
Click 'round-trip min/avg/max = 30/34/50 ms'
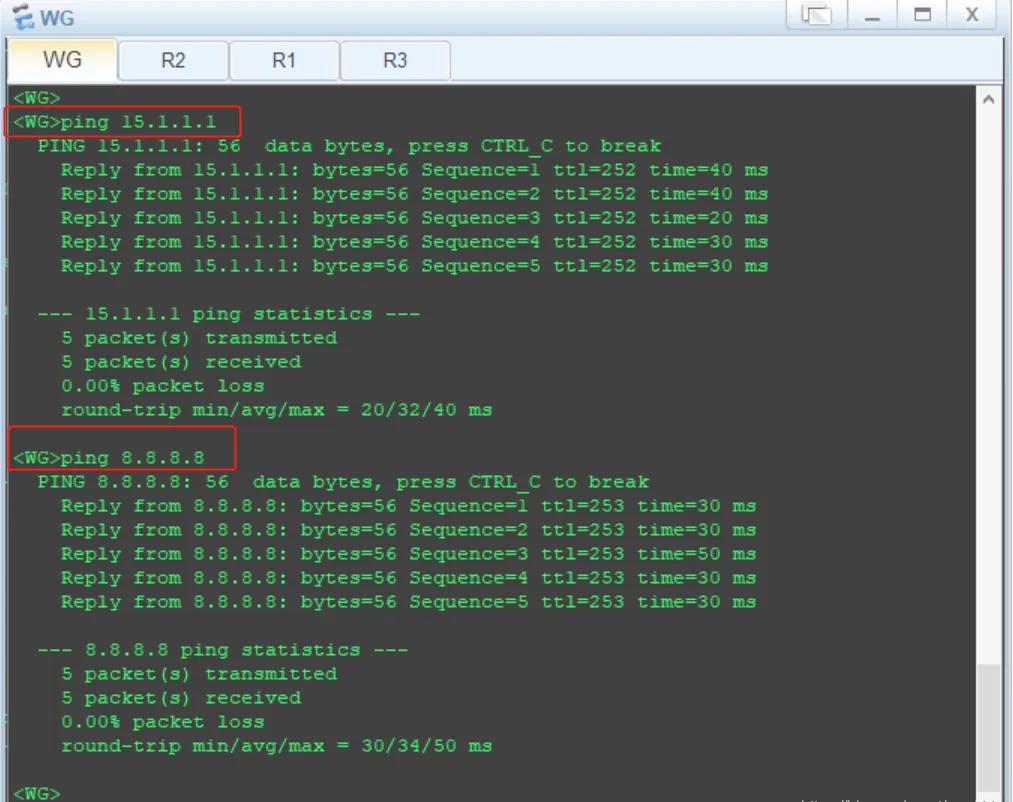pyautogui.click(x=277, y=746)
